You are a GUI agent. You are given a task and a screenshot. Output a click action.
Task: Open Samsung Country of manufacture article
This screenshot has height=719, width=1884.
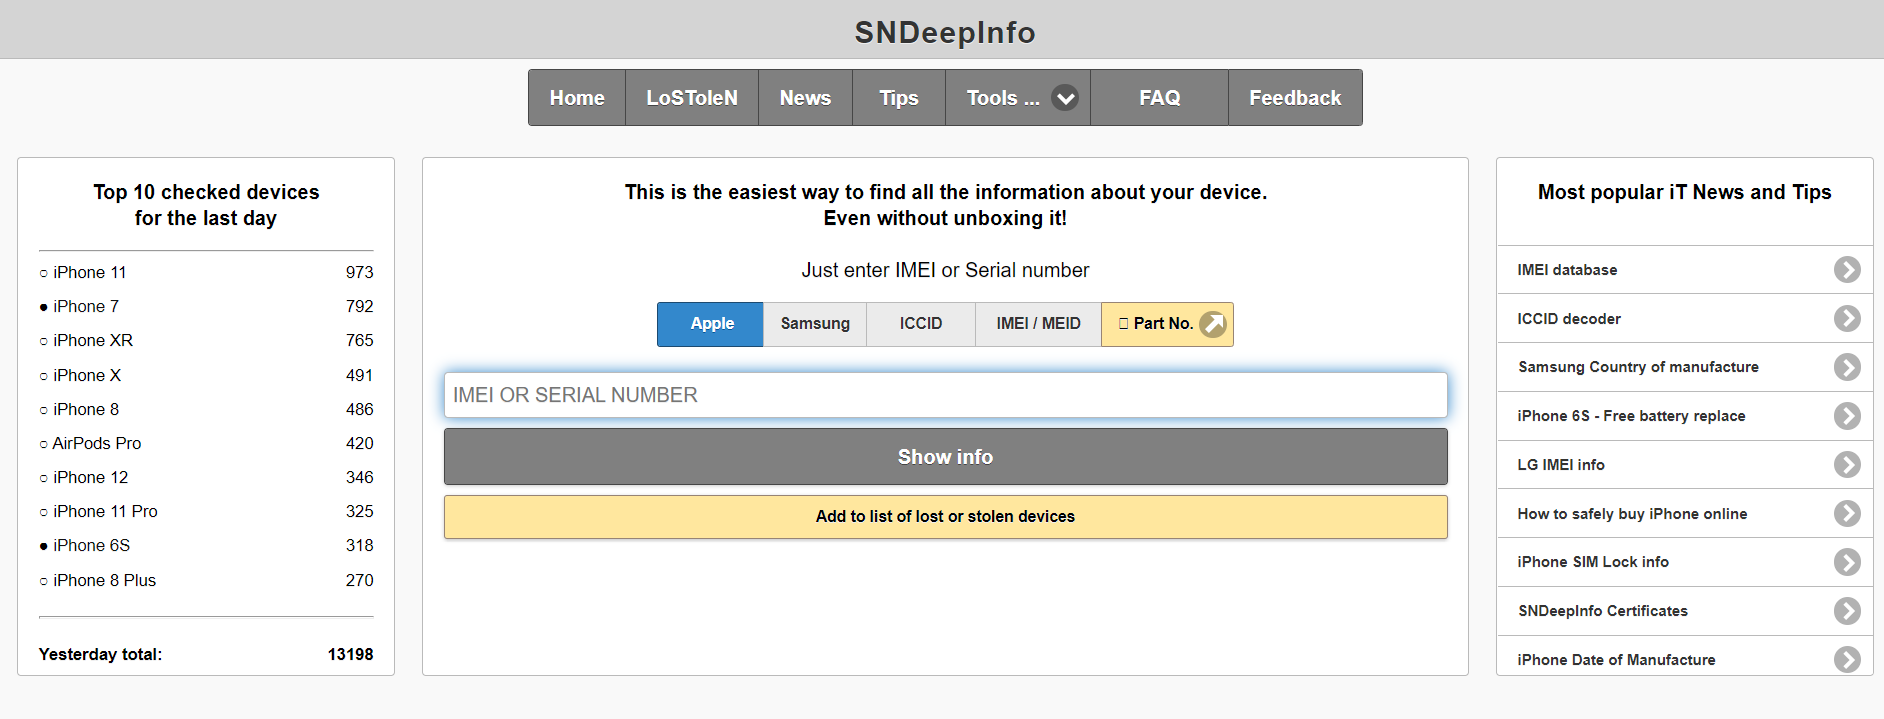[x=1684, y=367]
